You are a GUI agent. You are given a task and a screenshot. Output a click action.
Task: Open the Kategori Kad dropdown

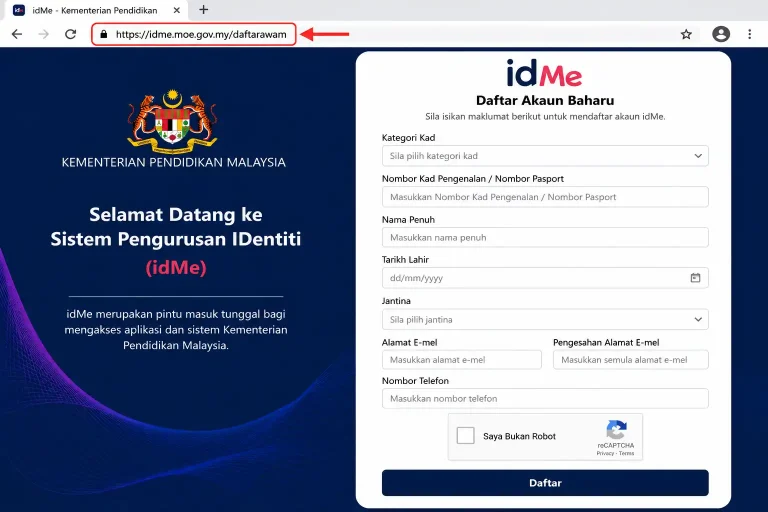545,156
